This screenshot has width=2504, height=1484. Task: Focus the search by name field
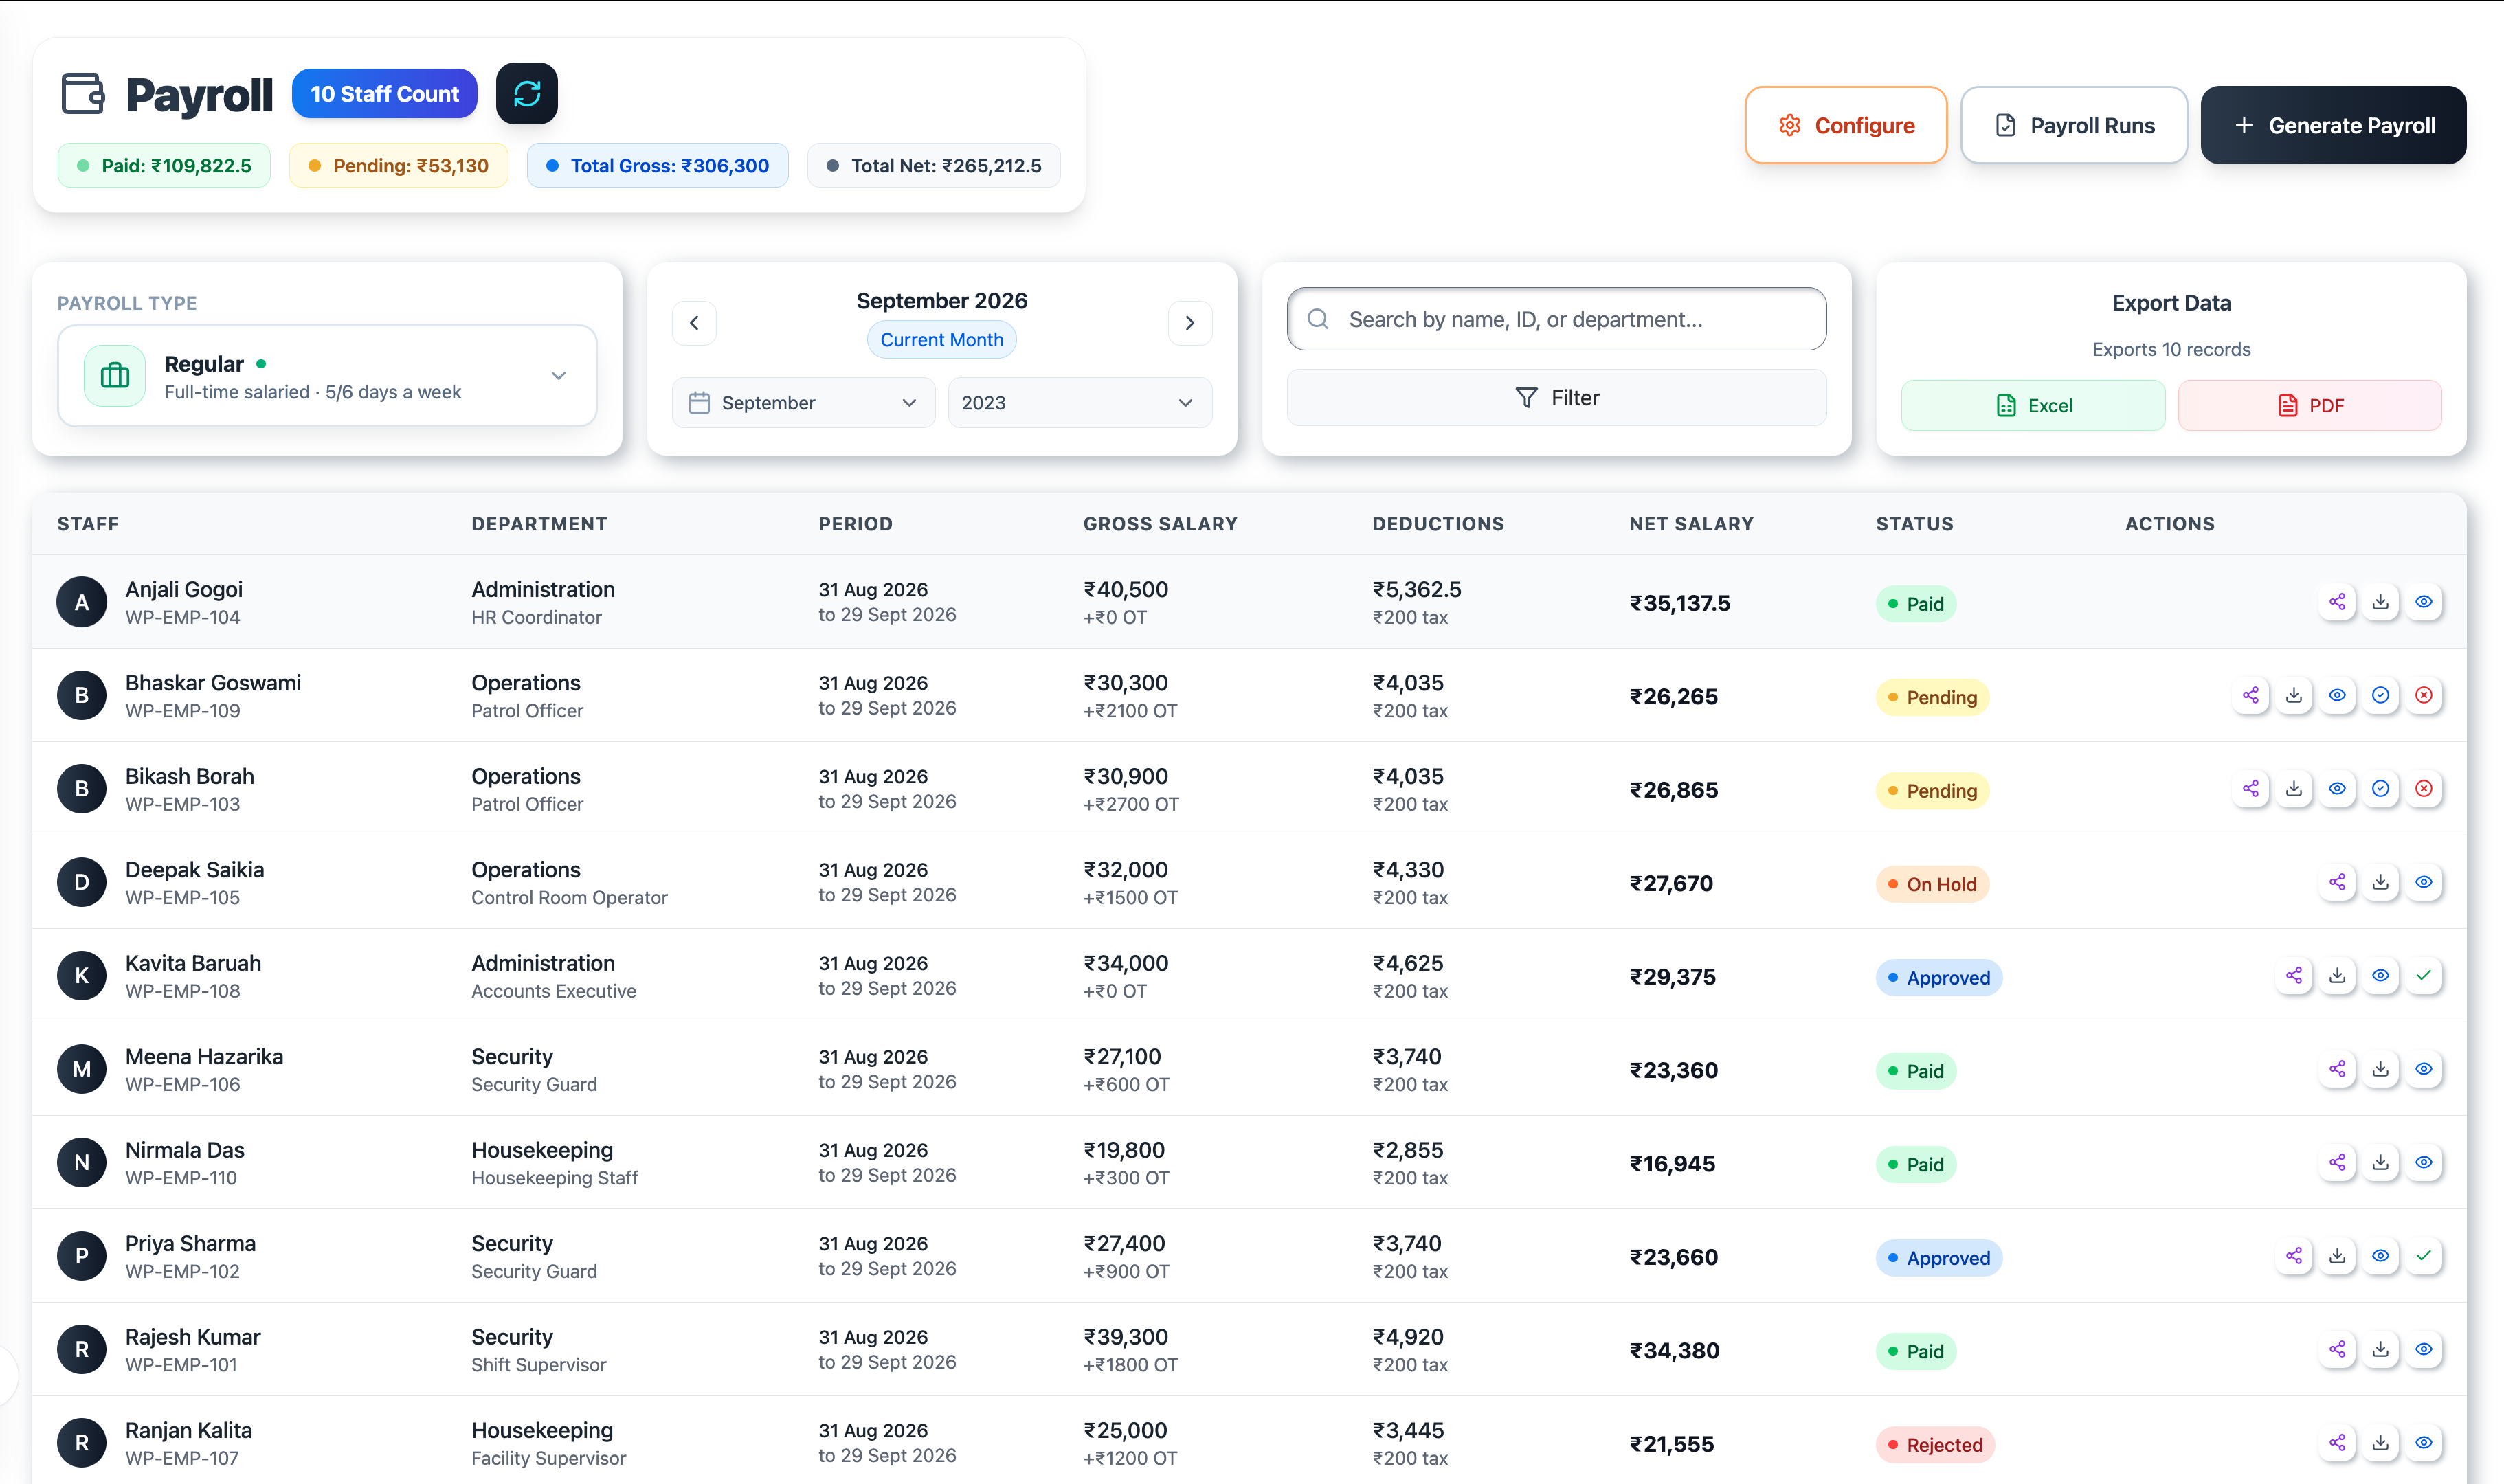pyautogui.click(x=1557, y=319)
